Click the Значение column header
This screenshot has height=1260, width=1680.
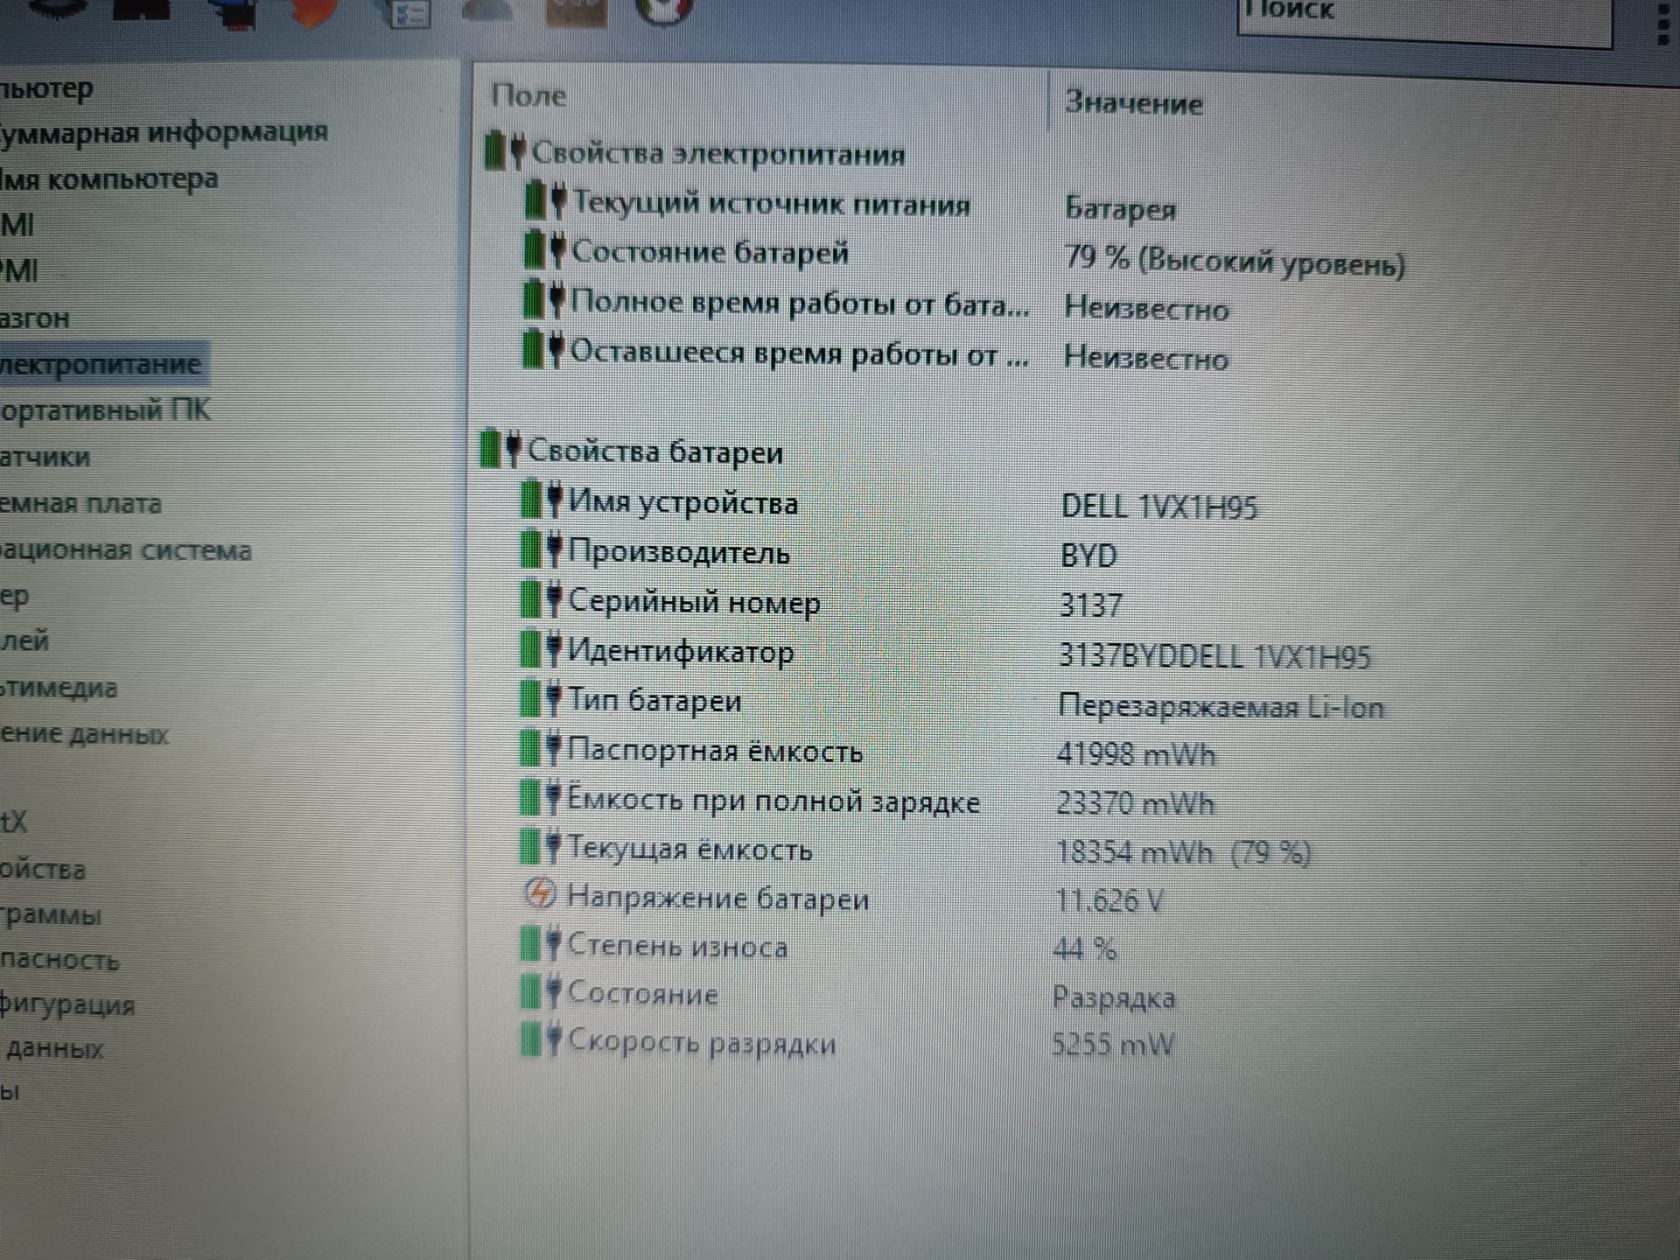tap(1133, 103)
